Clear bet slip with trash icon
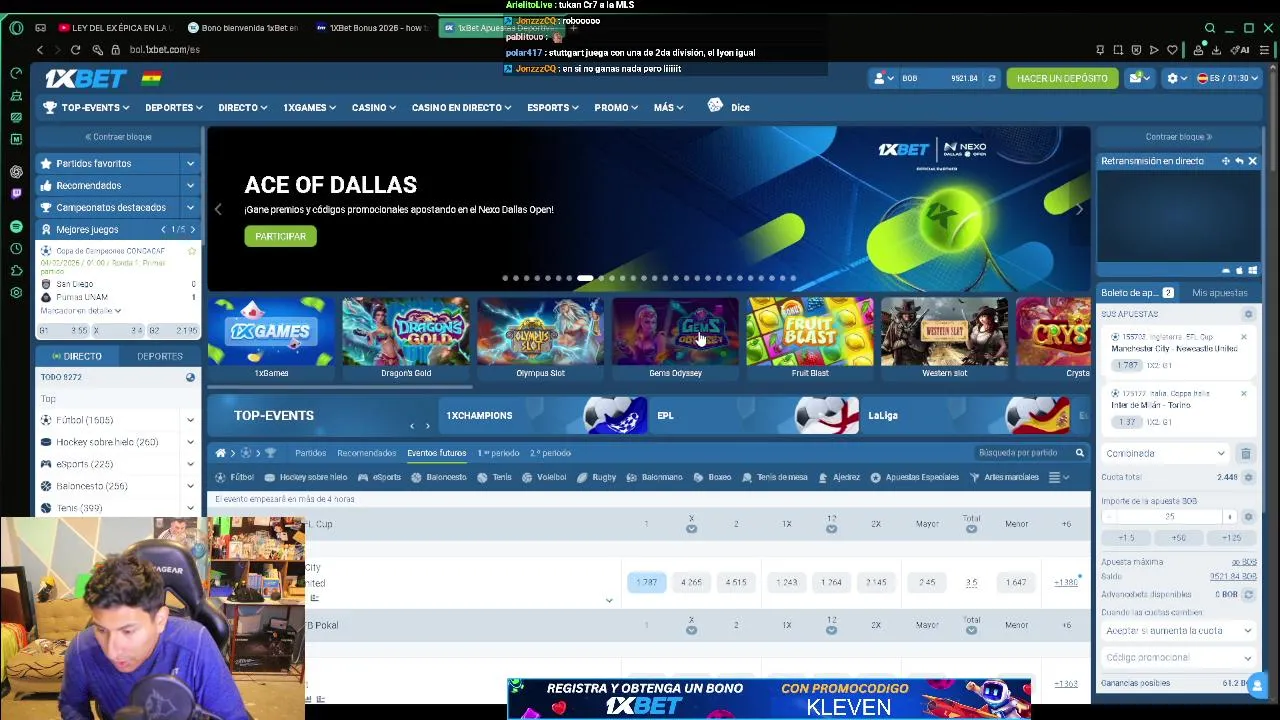The height and width of the screenshot is (720, 1280). pos(1245,454)
